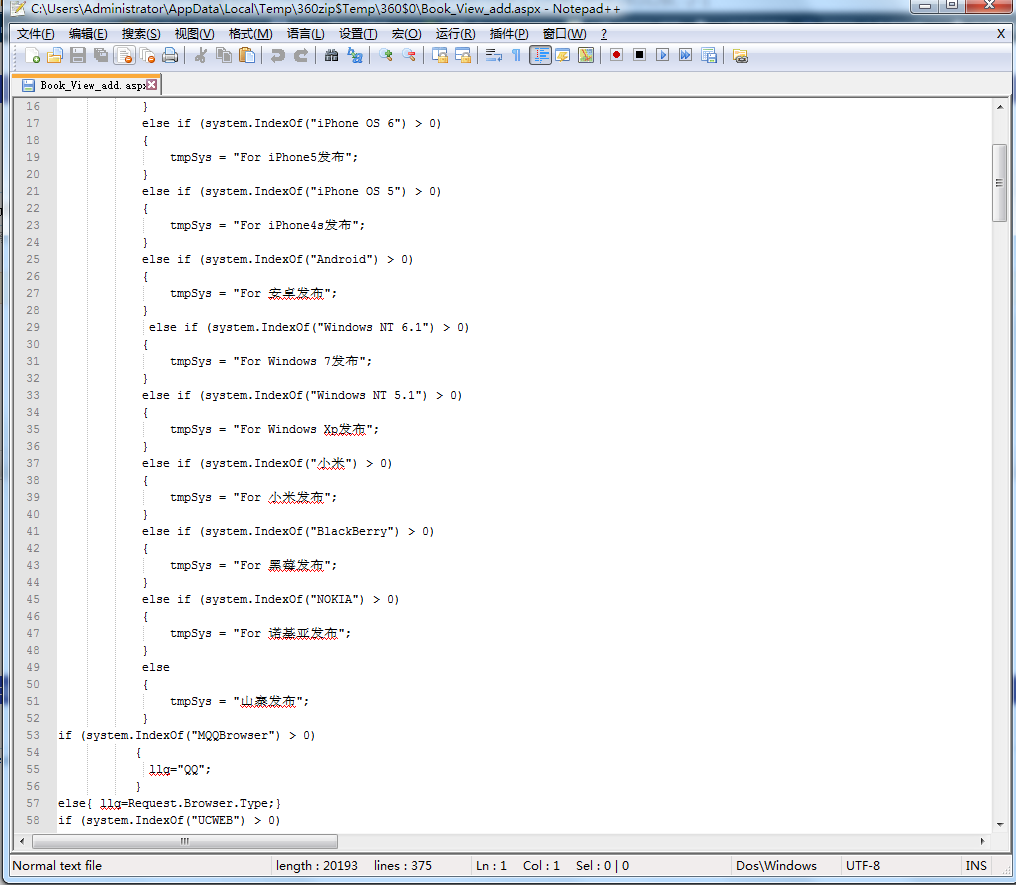
Task: Click the horizontal scrollbar right arrow
Action: pos(981,841)
